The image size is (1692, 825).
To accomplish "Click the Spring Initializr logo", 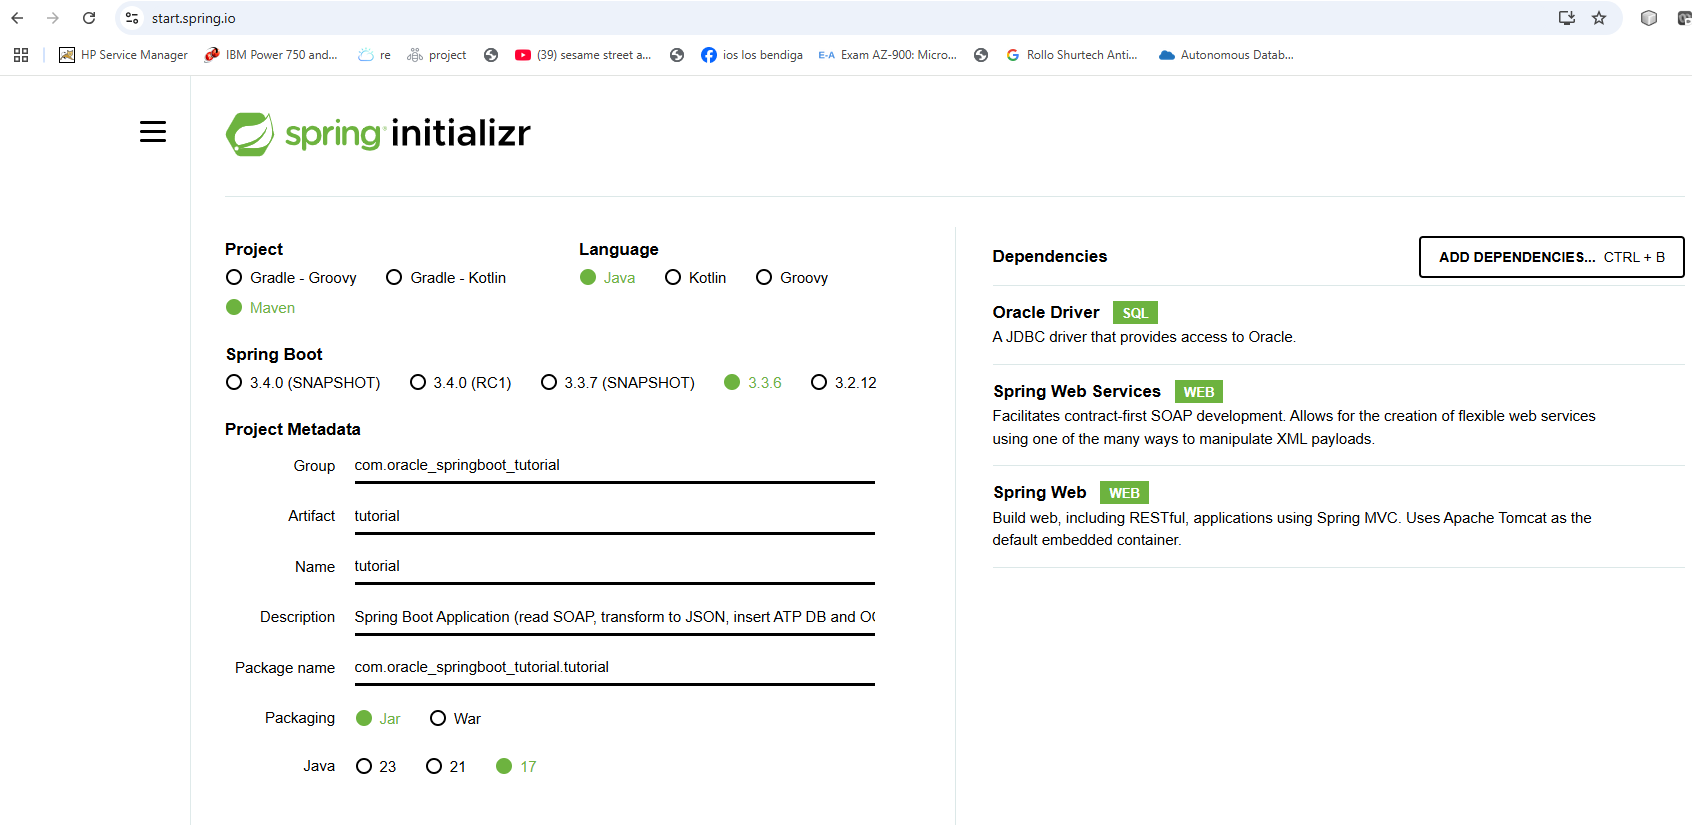I will point(378,134).
